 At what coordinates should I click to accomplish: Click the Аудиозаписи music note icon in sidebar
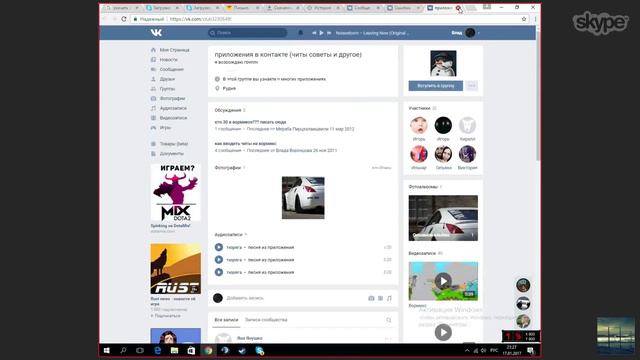tap(153, 108)
